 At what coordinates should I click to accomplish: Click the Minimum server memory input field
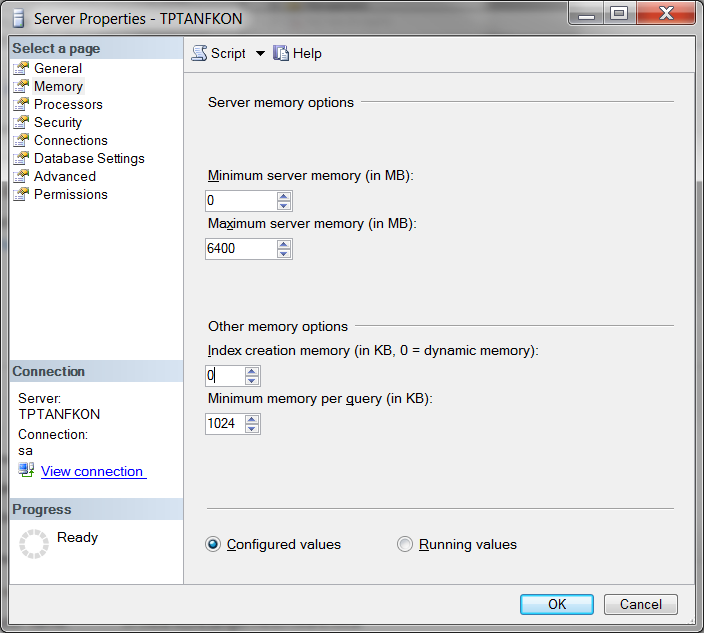tap(240, 201)
